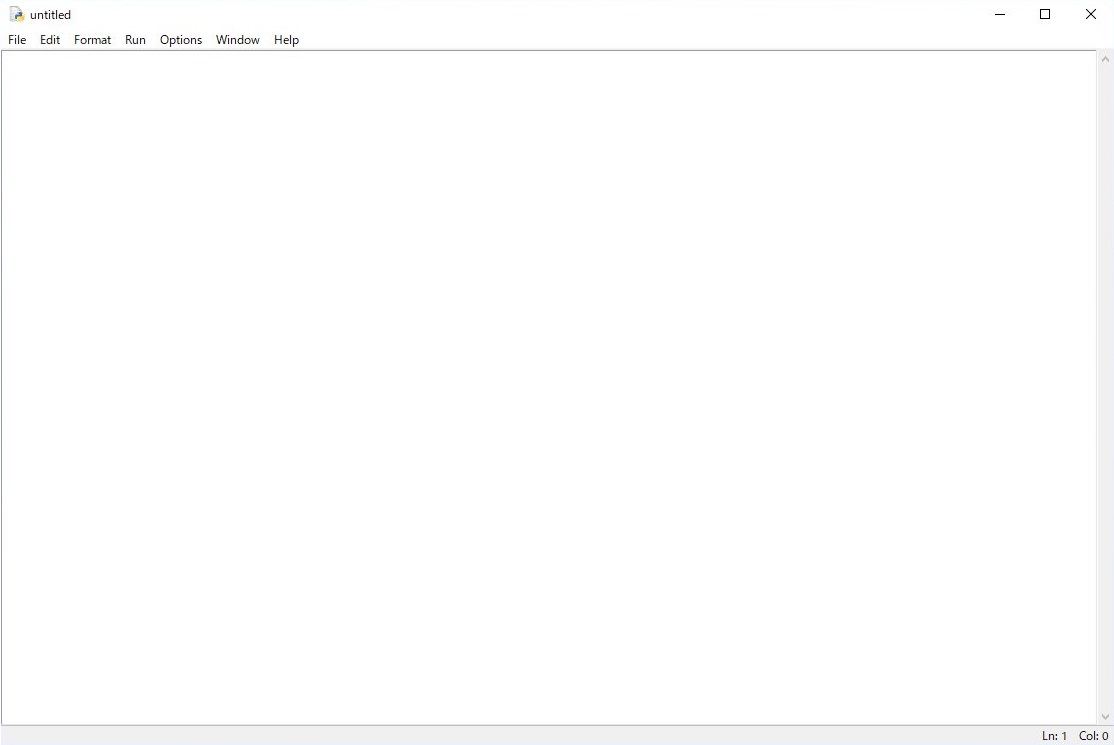Open the File menu
This screenshot has height=745, width=1114.
[17, 40]
